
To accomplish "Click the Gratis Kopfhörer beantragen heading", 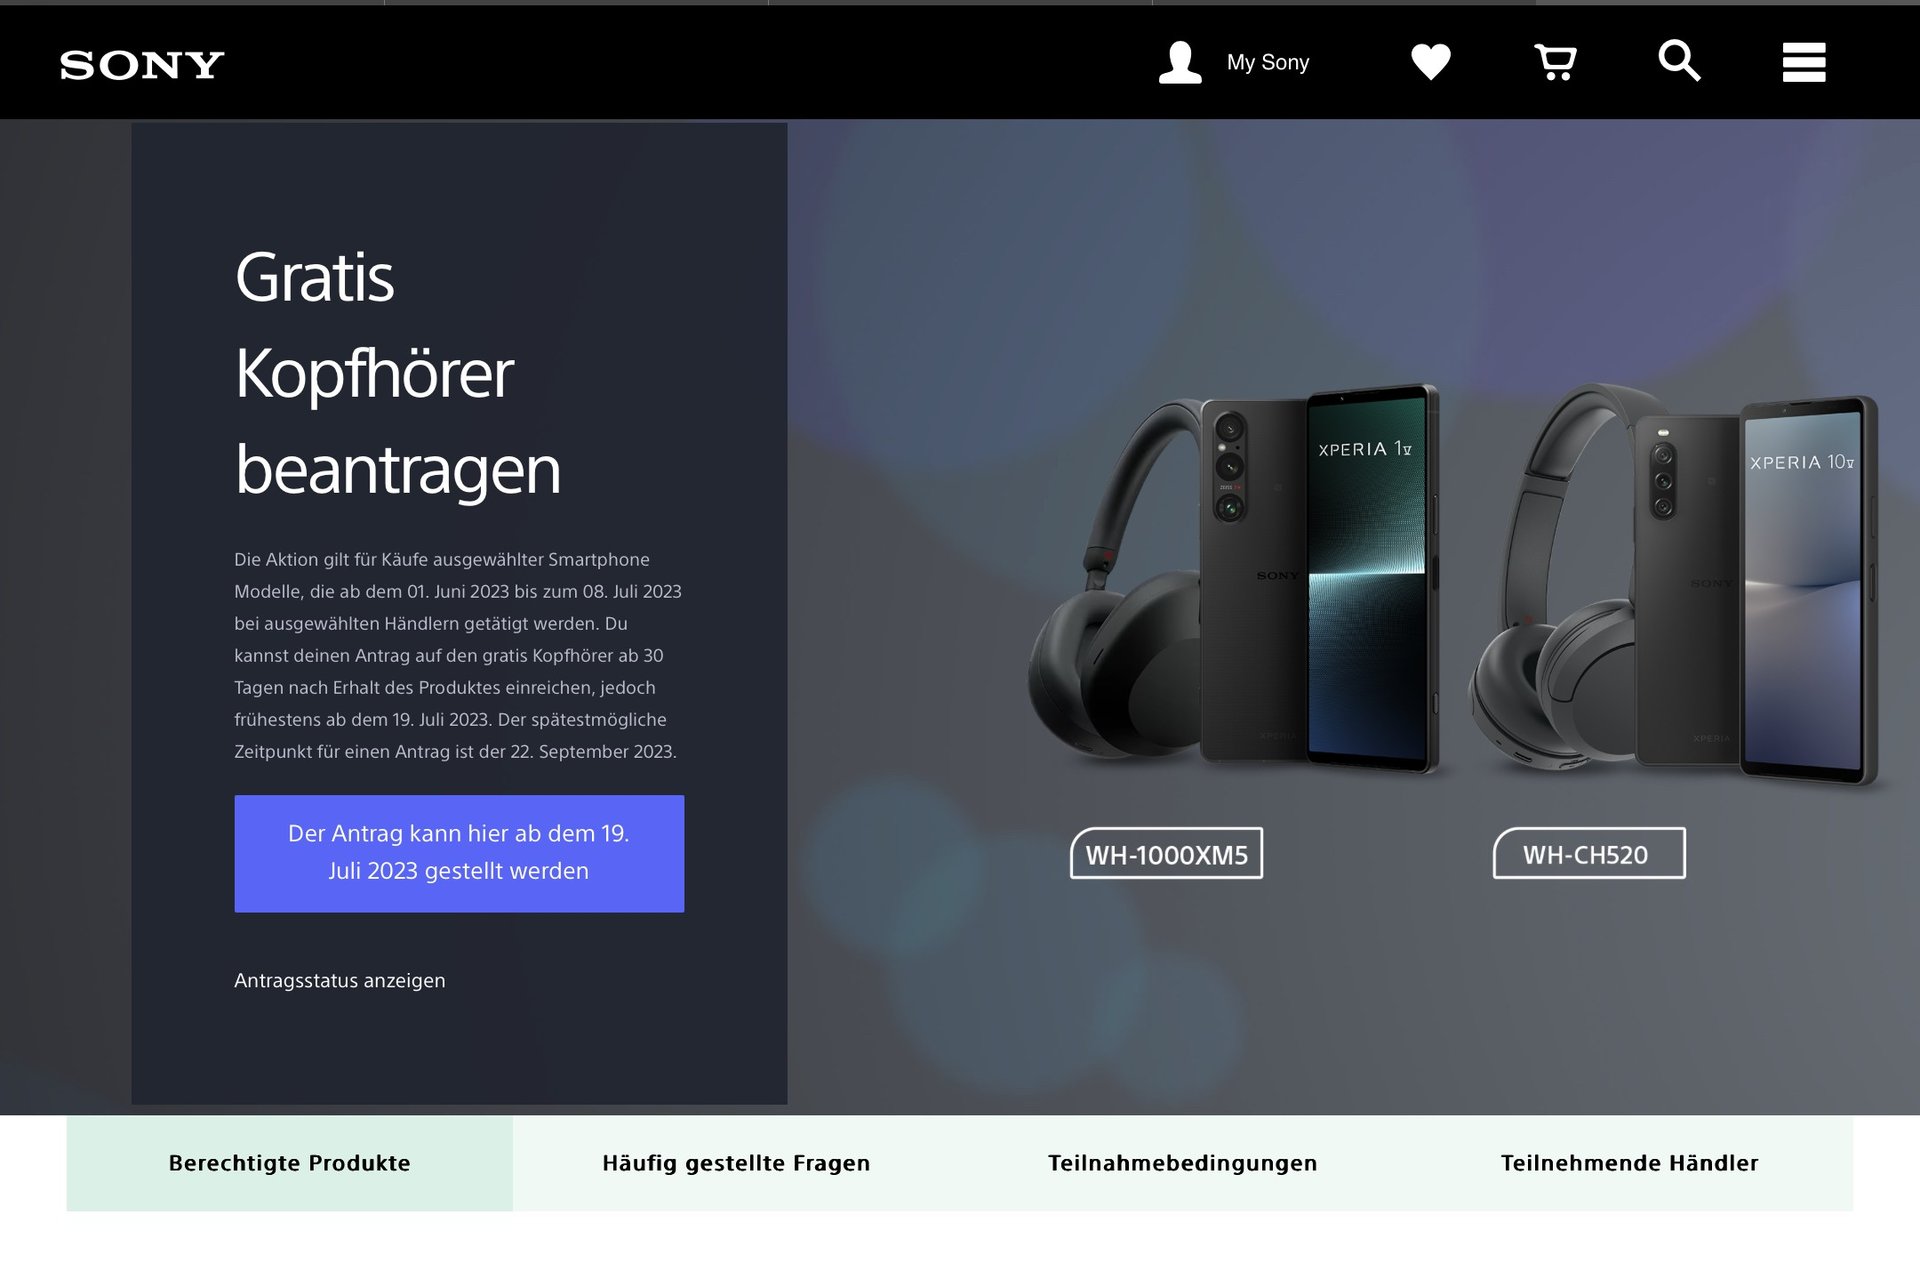I will click(398, 373).
